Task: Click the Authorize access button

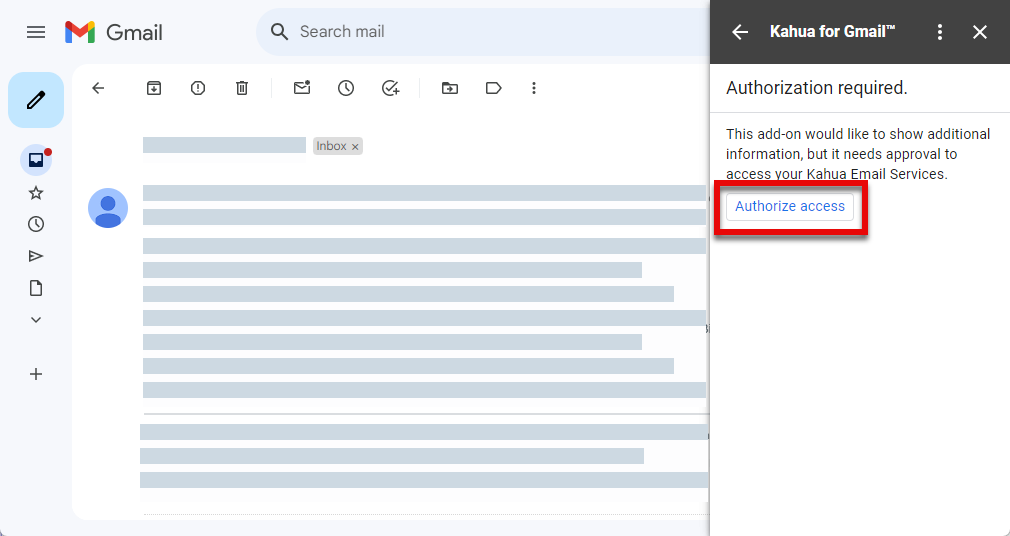Action: click(790, 207)
